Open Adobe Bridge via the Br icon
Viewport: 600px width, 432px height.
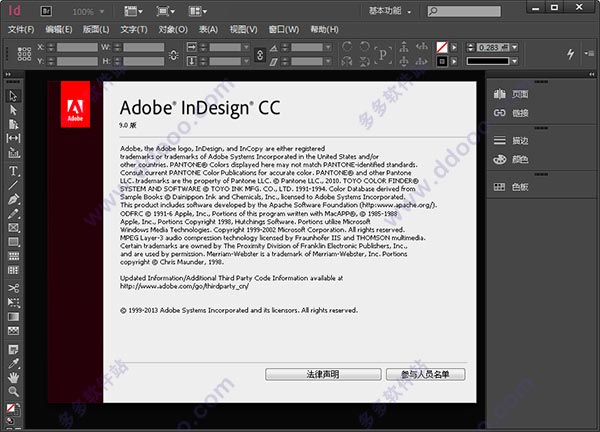click(x=46, y=11)
